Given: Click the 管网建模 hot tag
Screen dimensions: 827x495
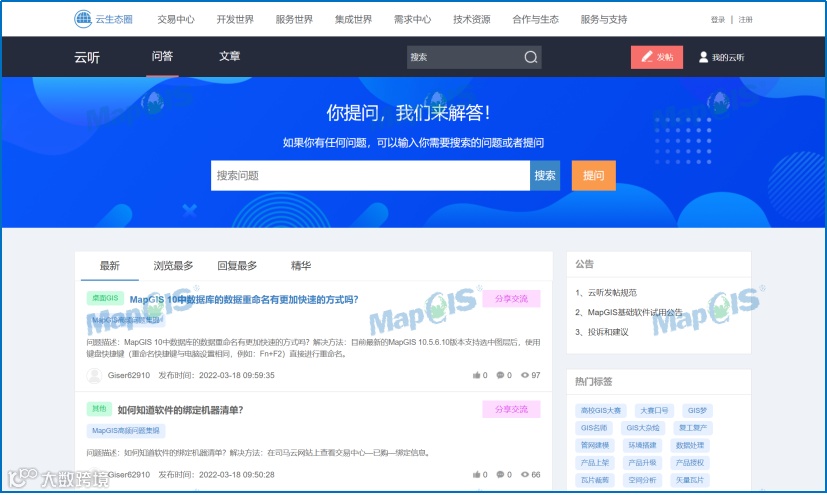Looking at the screenshot, I should (x=594, y=445).
